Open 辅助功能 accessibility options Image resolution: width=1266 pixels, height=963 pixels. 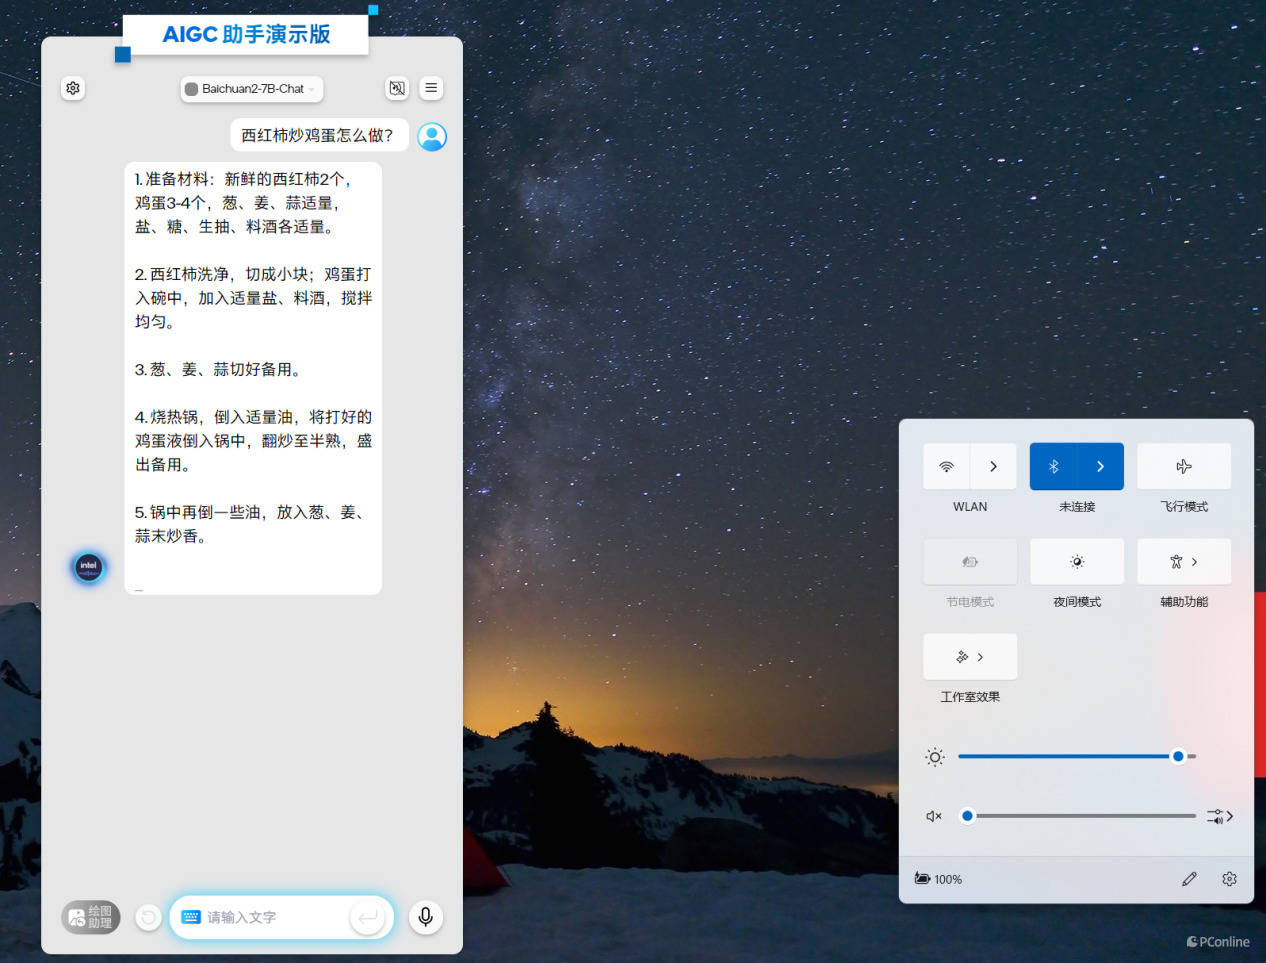(x=1184, y=562)
